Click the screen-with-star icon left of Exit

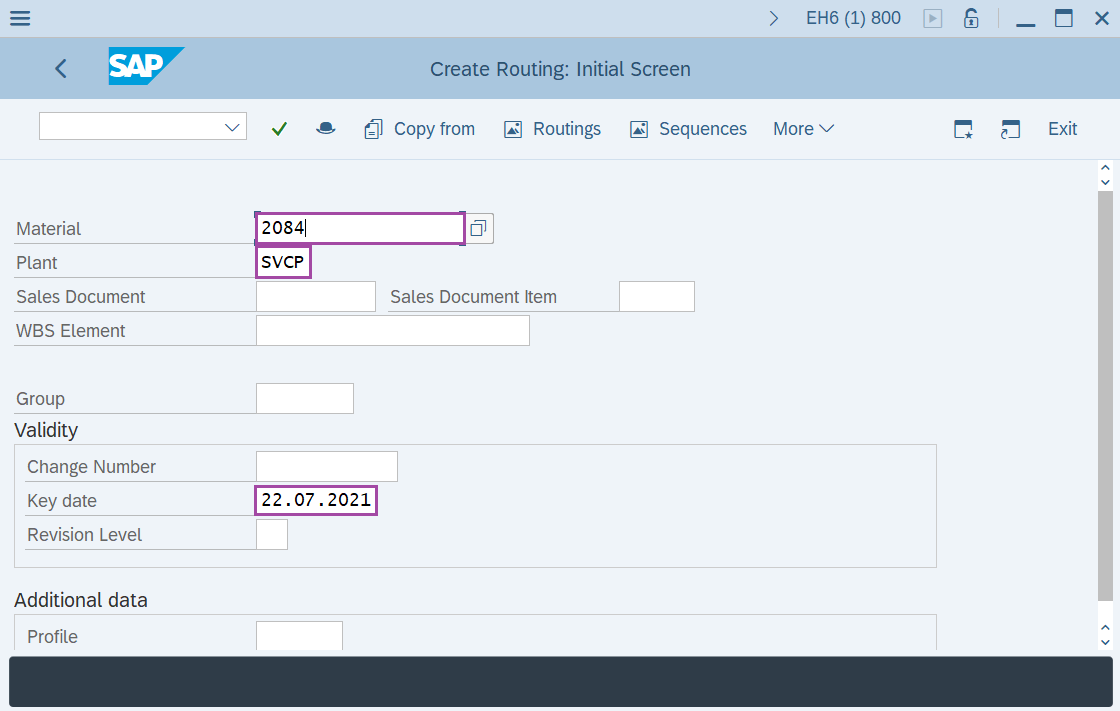pyautogui.click(x=962, y=129)
